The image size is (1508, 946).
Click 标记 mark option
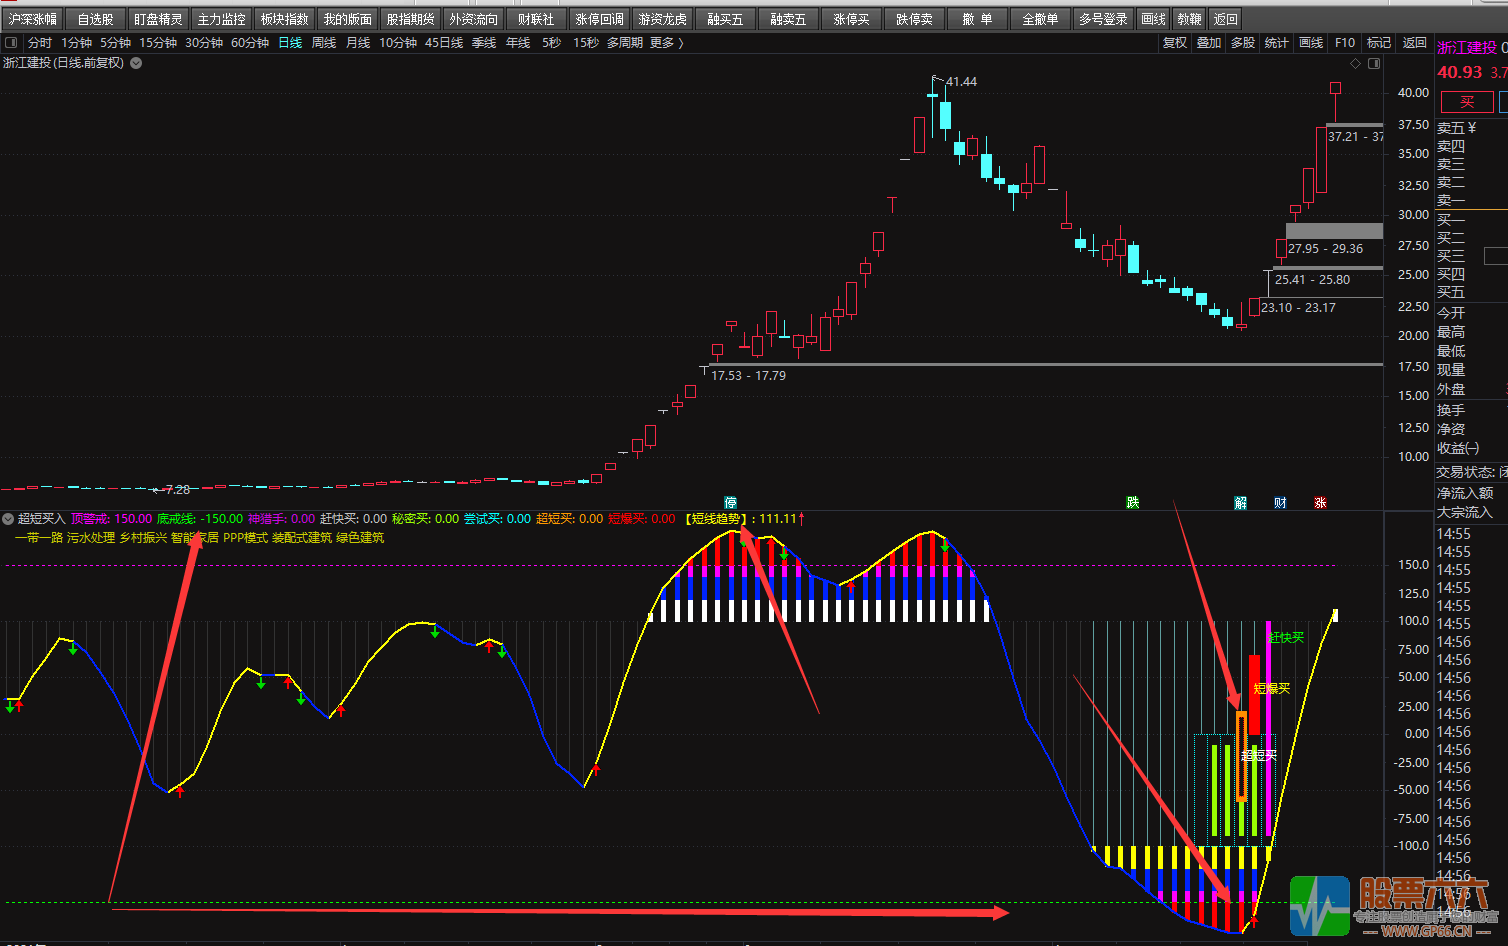tap(1379, 43)
